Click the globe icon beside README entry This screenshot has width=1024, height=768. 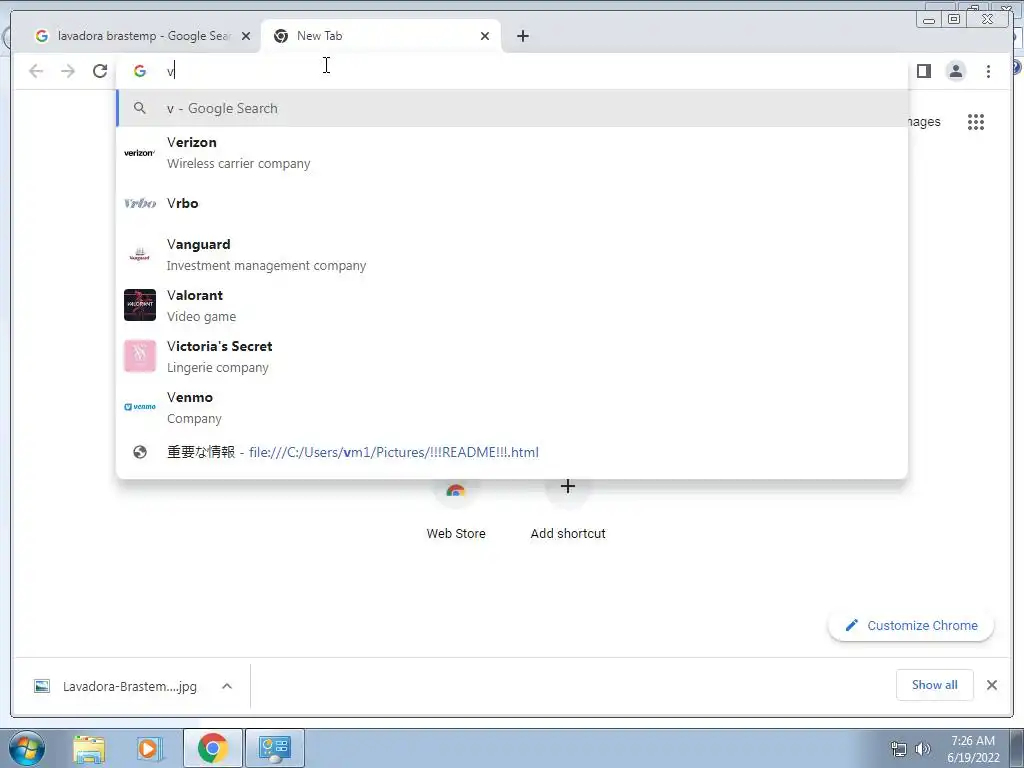pyautogui.click(x=140, y=452)
